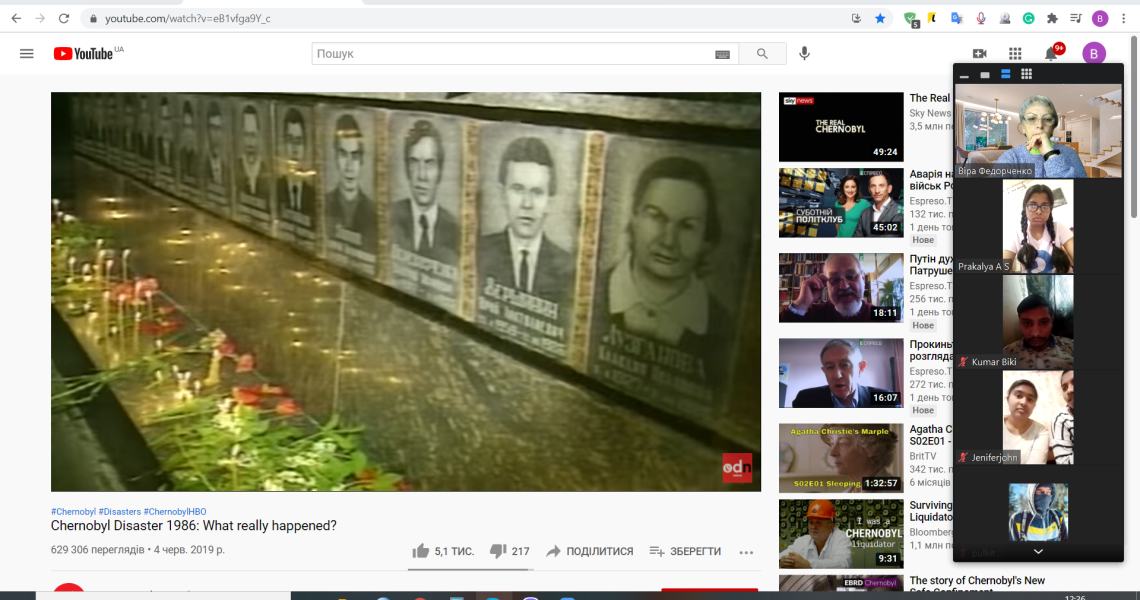Click the magnifier search button
This screenshot has height=600, width=1140.
[x=762, y=54]
